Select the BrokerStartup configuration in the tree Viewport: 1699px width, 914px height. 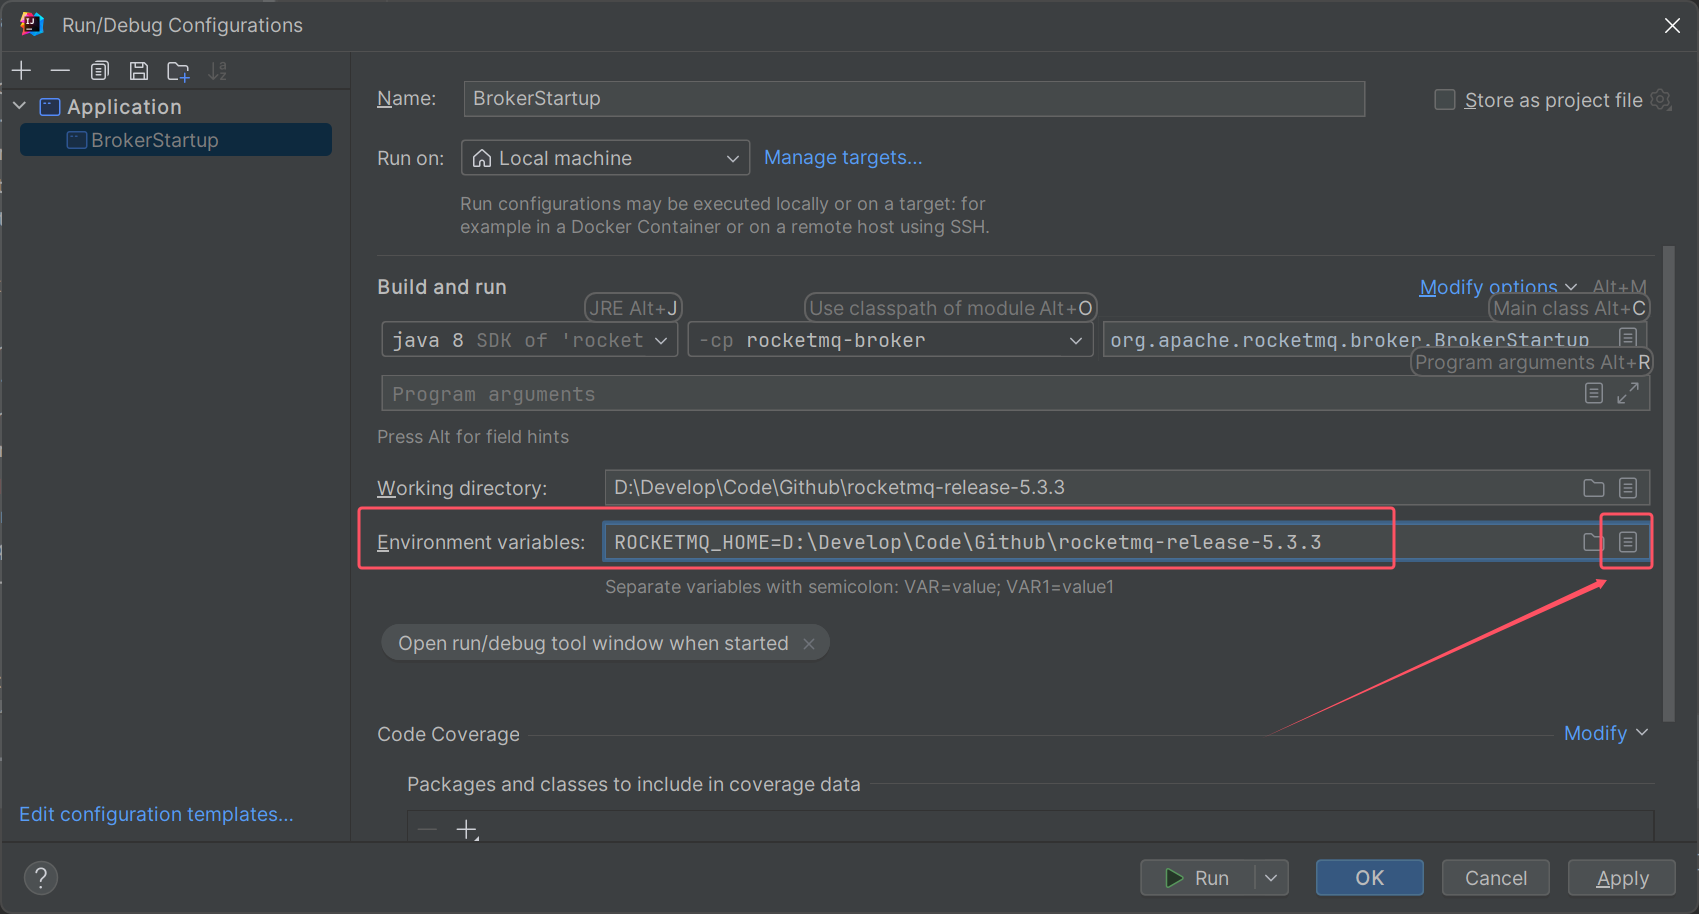coord(176,140)
